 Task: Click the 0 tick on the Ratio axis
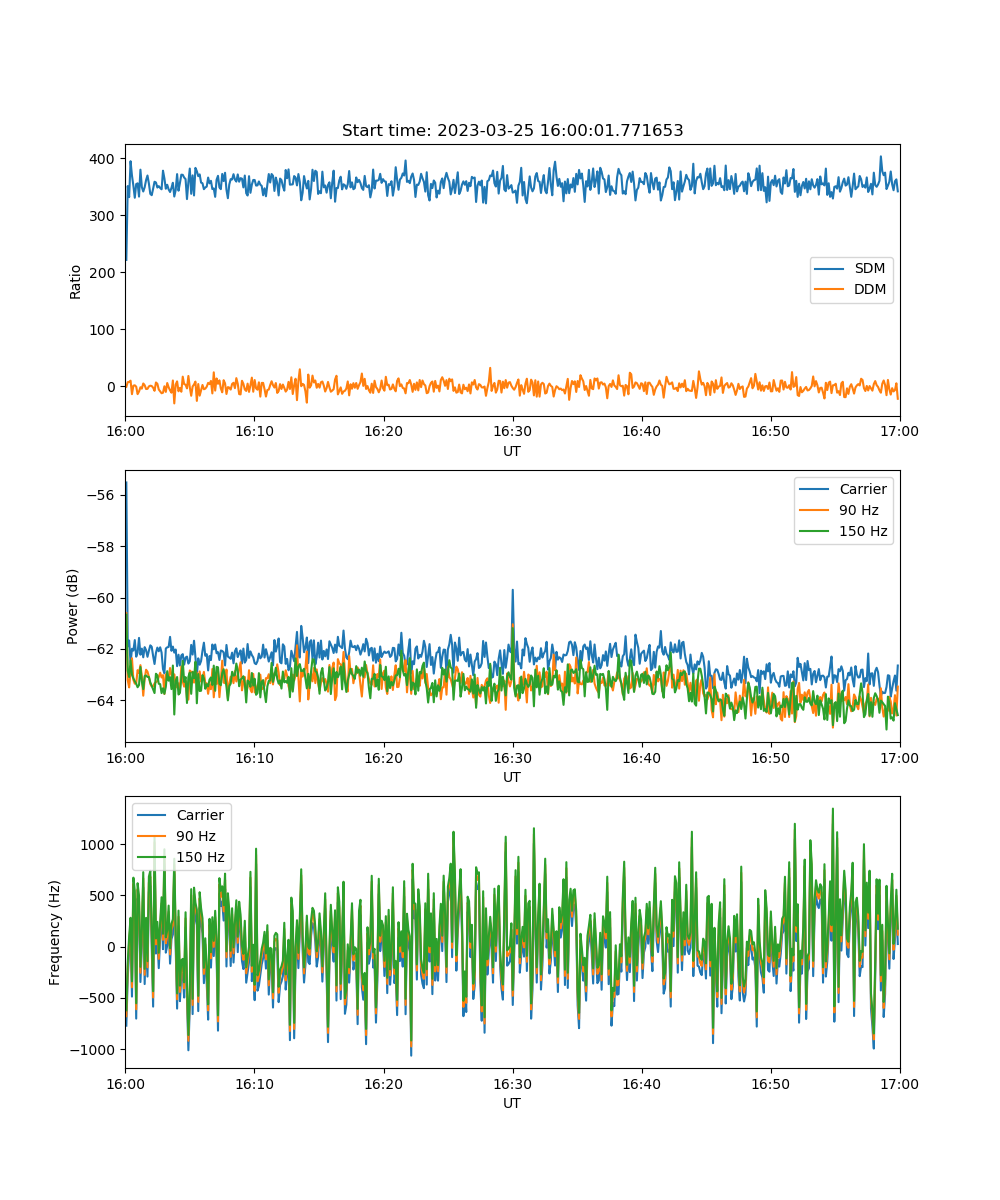pyautogui.click(x=112, y=387)
